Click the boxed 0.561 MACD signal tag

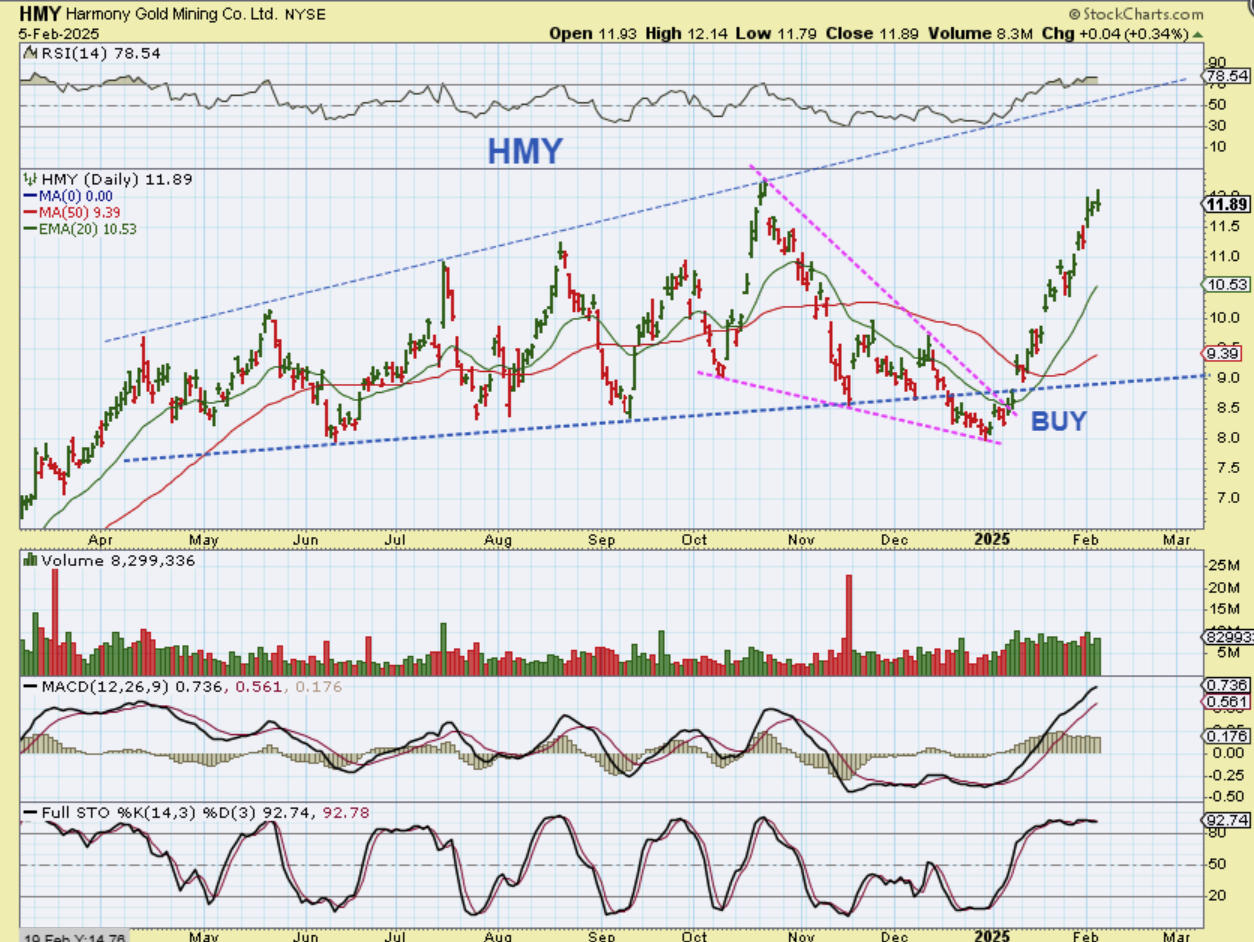1225,702
